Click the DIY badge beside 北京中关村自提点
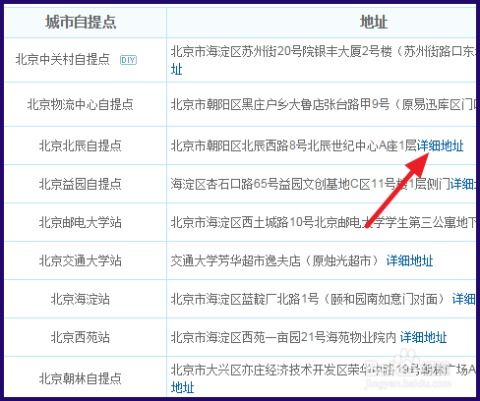Screen dimensions: 480x401 pos(128,60)
